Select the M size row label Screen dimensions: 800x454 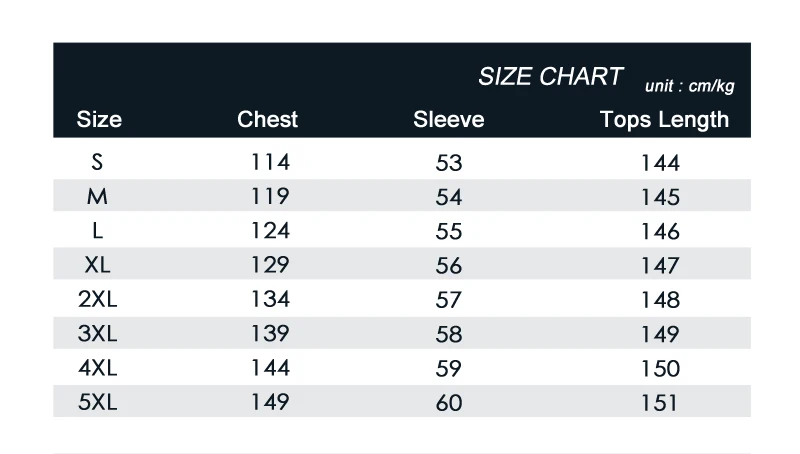coord(97,197)
